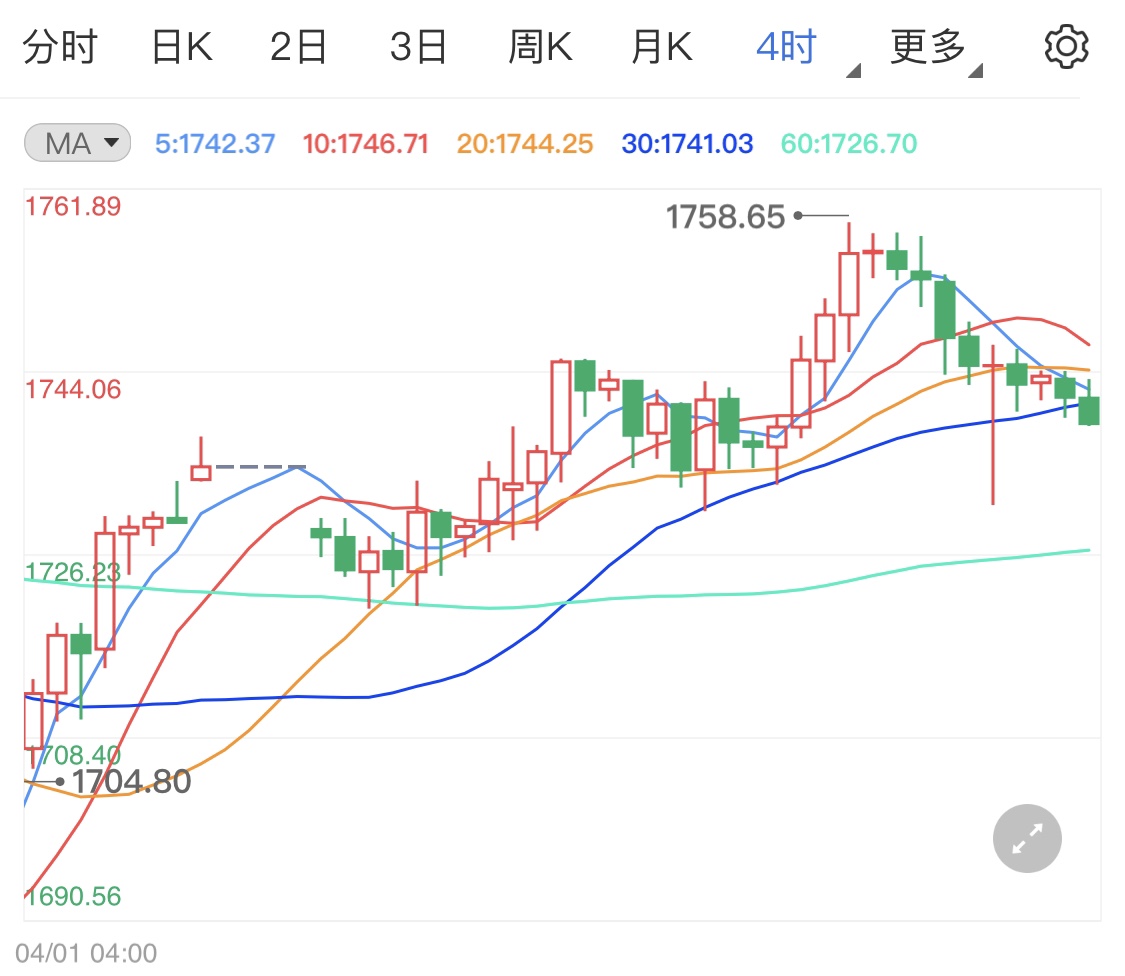Switch to 日K tab

pyautogui.click(x=182, y=47)
